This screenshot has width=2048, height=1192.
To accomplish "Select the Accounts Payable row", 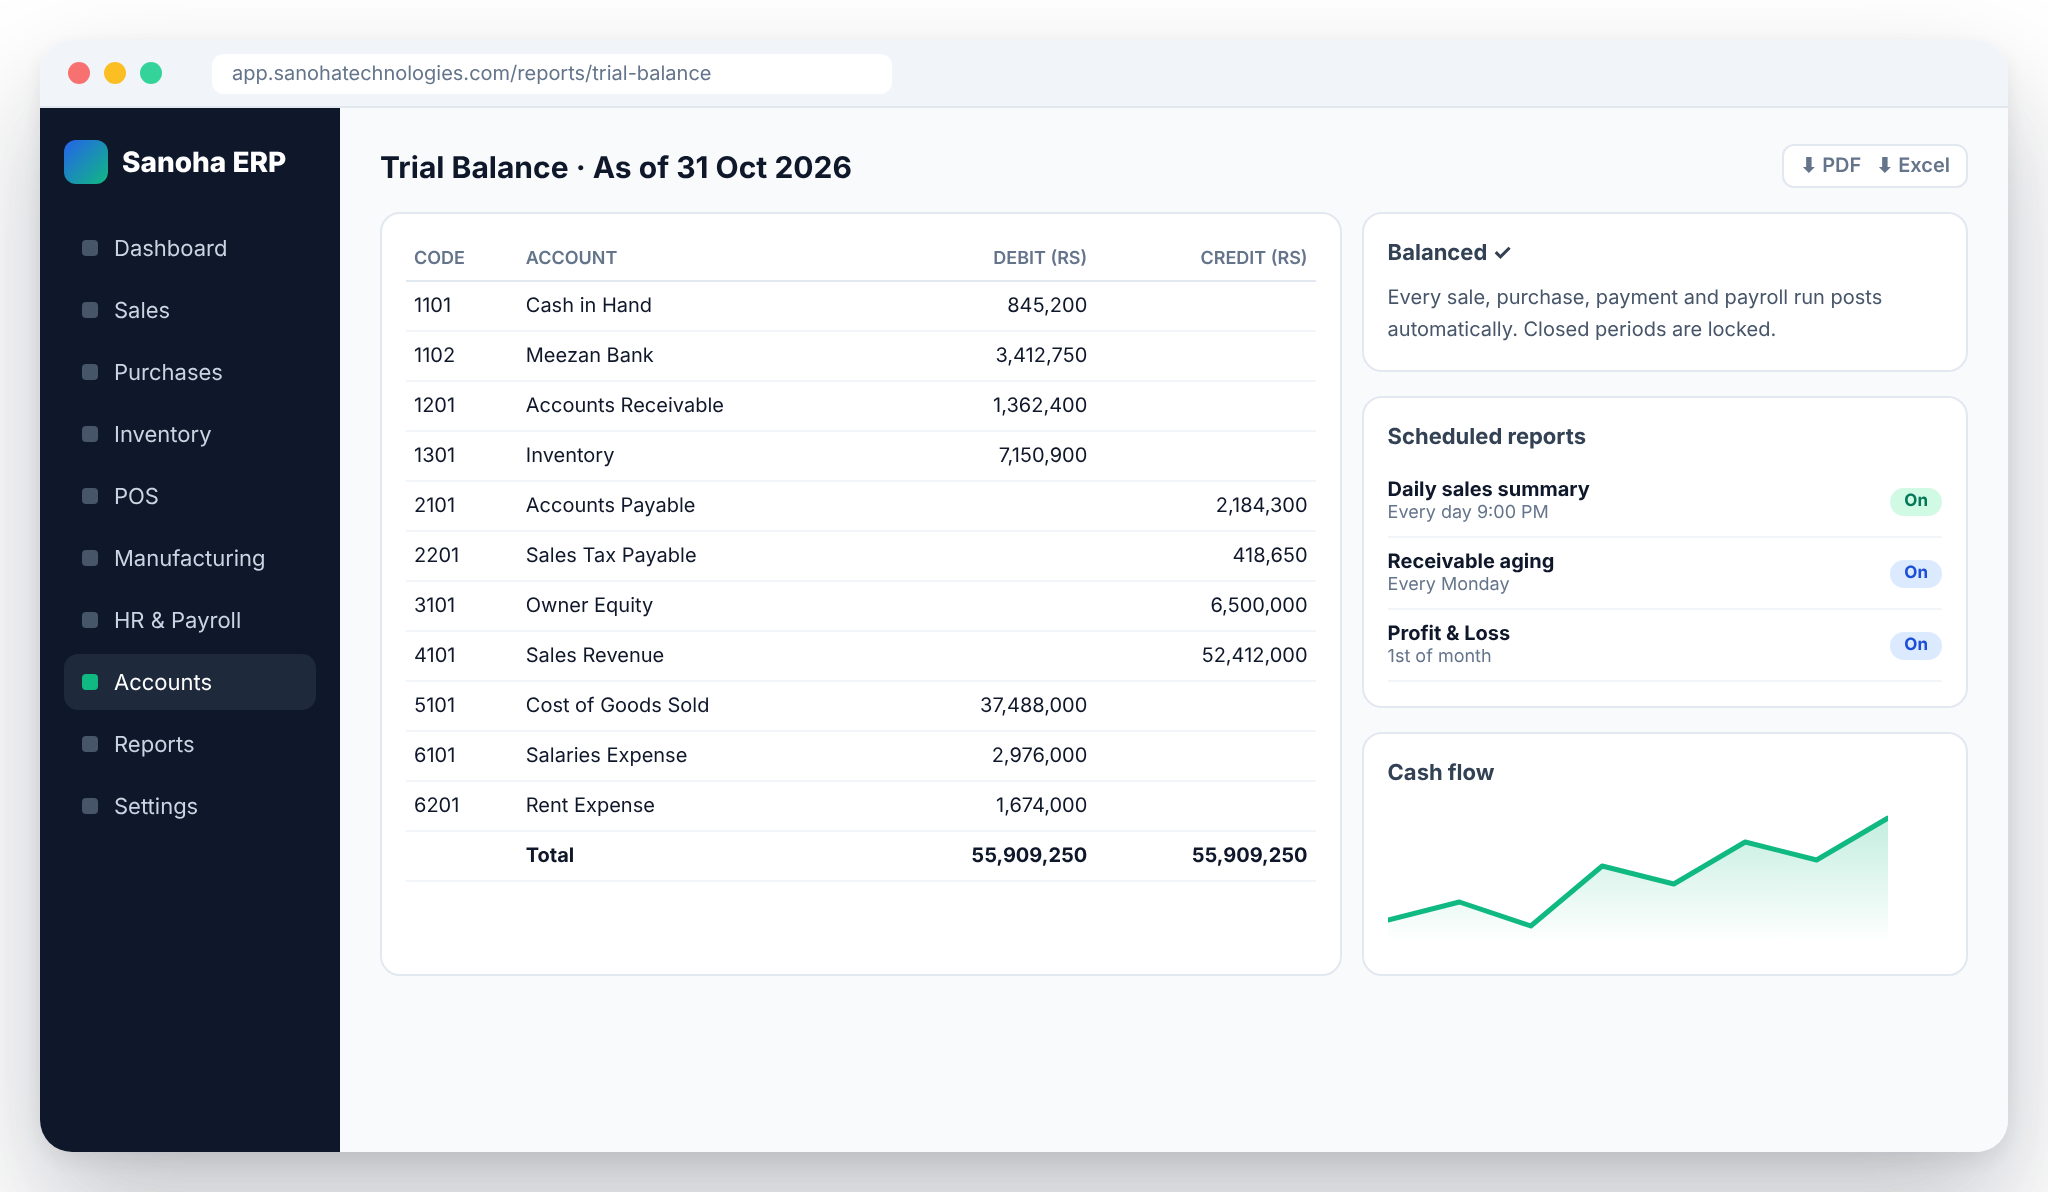I will coord(860,506).
